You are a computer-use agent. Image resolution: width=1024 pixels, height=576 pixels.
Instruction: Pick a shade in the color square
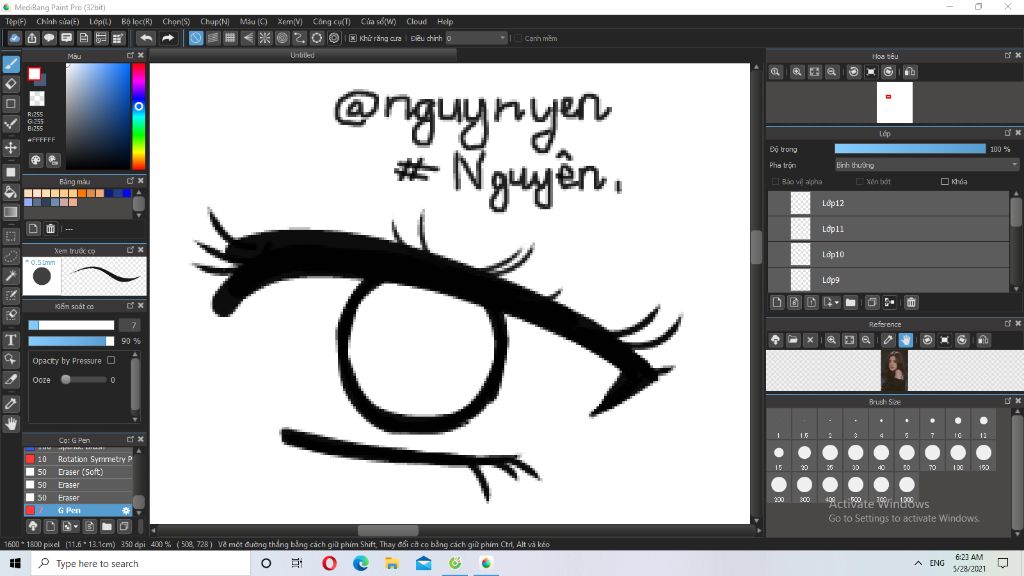coord(98,116)
